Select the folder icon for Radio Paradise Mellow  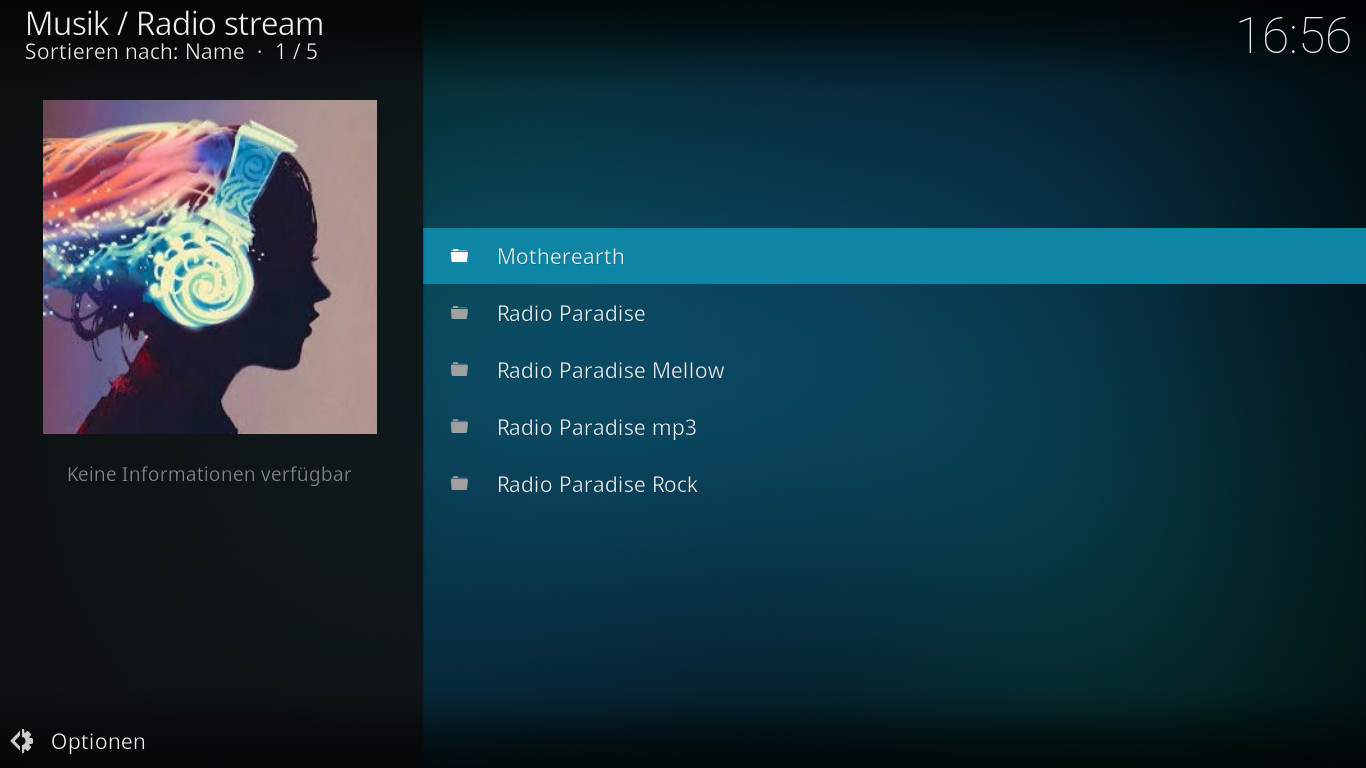pos(459,370)
